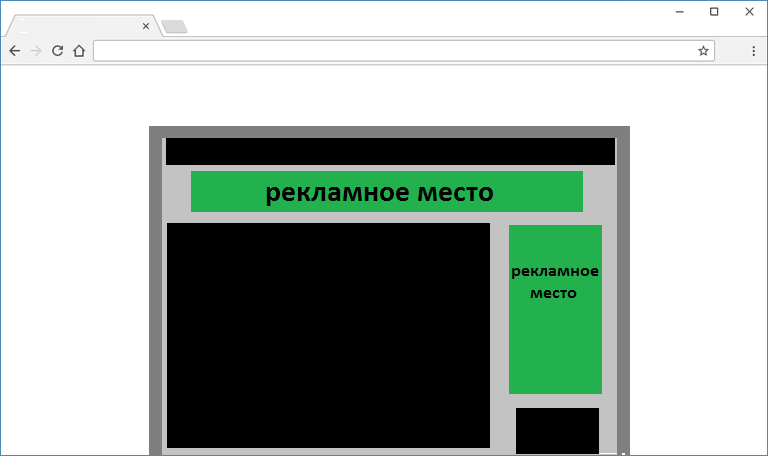Close the active browser tab
The width and height of the screenshot is (768, 456).
(x=146, y=27)
